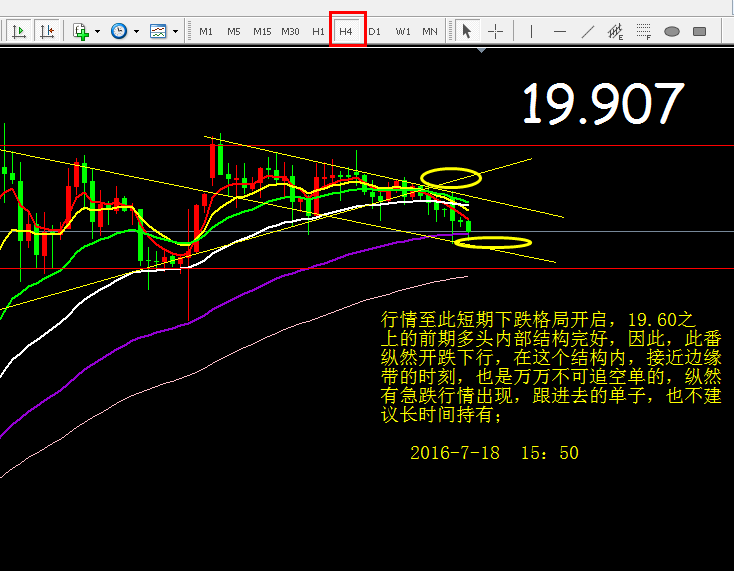Select the Fibonacci retracement tool
The image size is (734, 571).
[644, 31]
